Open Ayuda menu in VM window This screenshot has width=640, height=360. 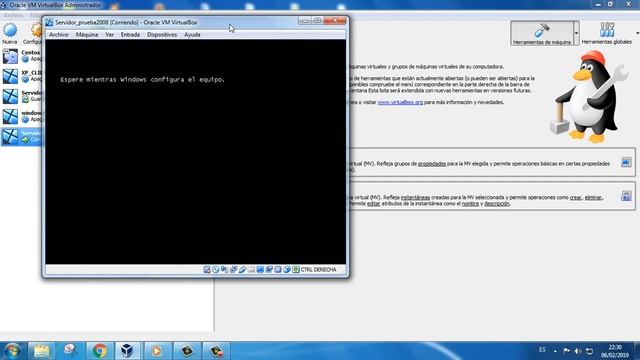point(192,35)
